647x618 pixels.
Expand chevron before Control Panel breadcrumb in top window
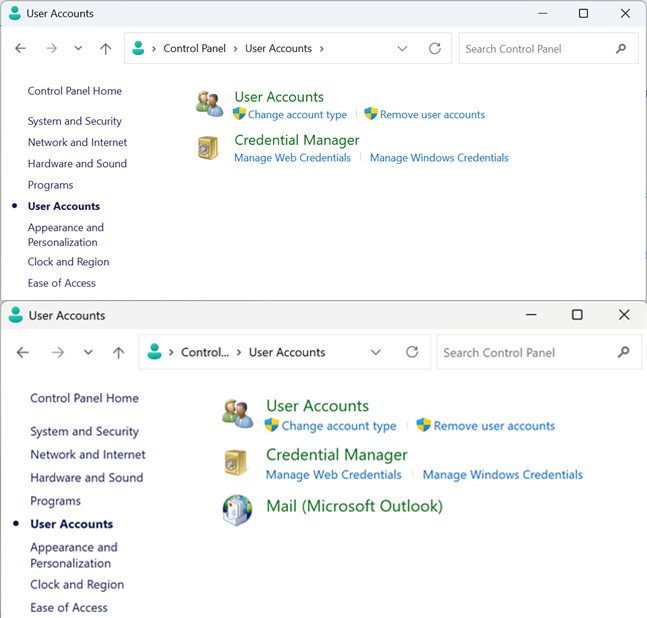(x=154, y=49)
